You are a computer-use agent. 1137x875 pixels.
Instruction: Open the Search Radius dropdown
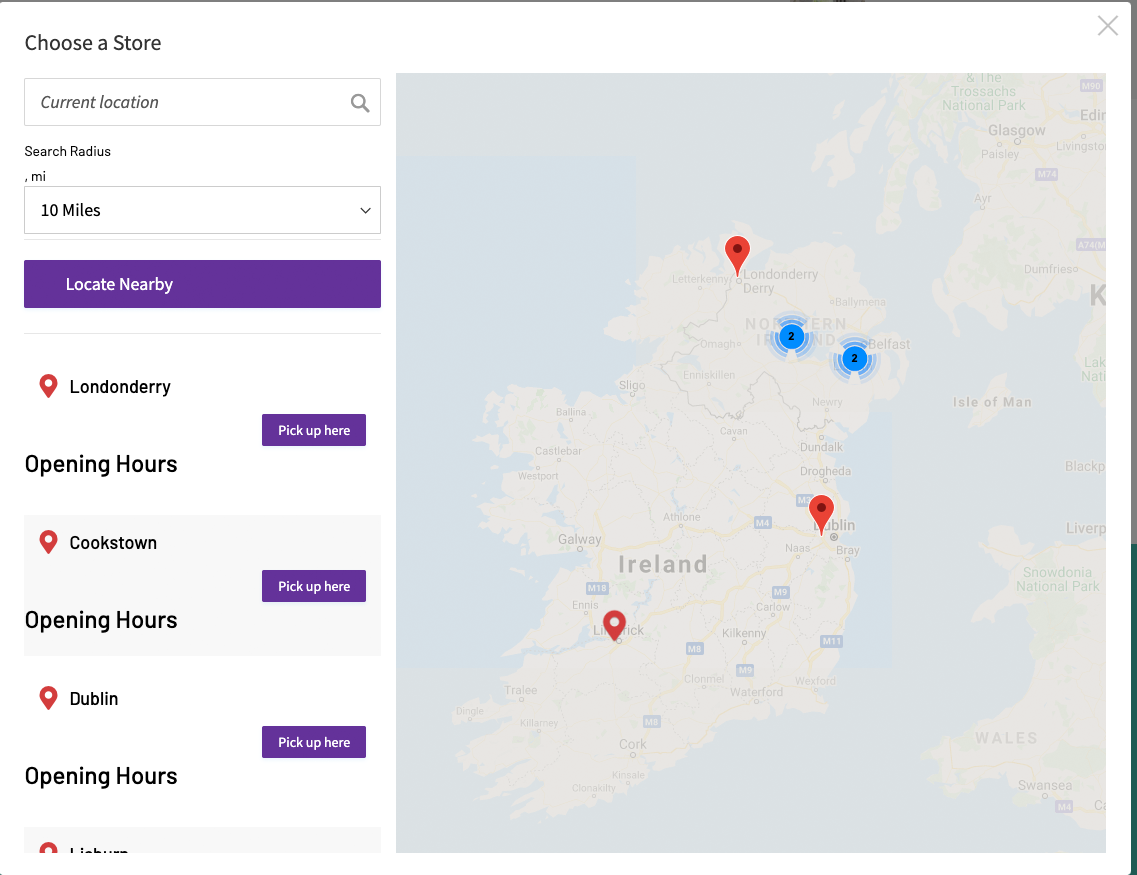coord(202,210)
